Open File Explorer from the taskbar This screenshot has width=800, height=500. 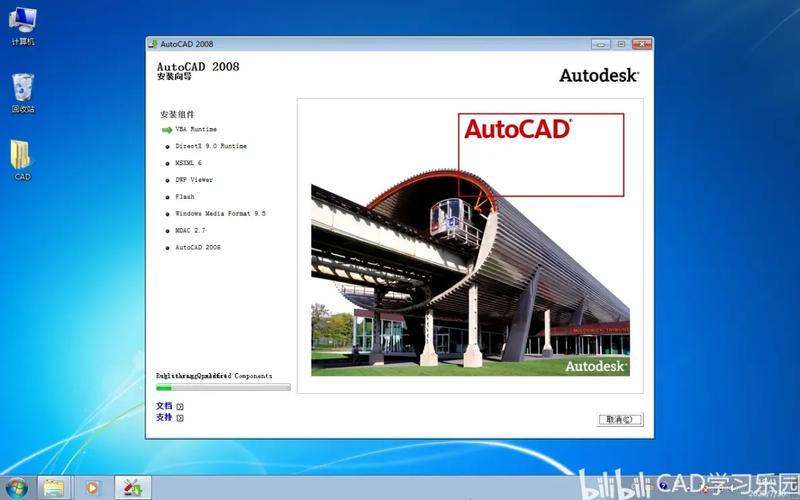[x=54, y=488]
